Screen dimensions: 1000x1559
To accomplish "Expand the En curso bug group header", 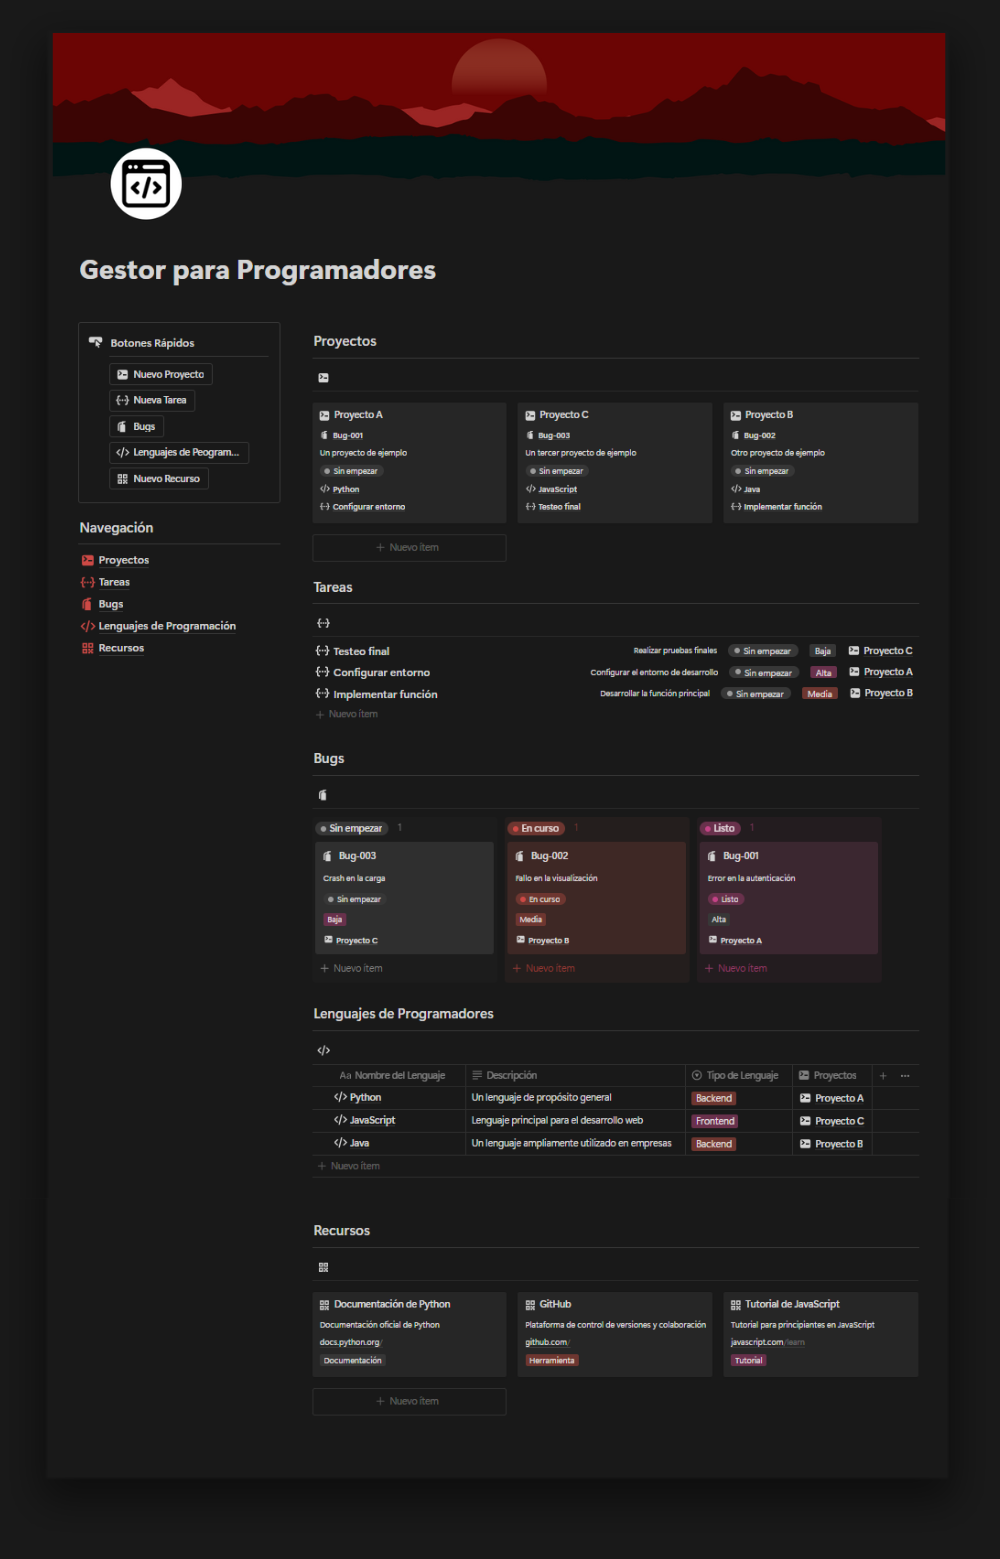I will (539, 828).
